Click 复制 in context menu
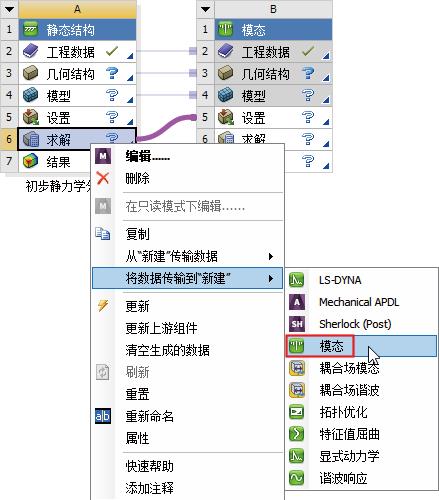The height and width of the screenshot is (500, 439). [187, 234]
